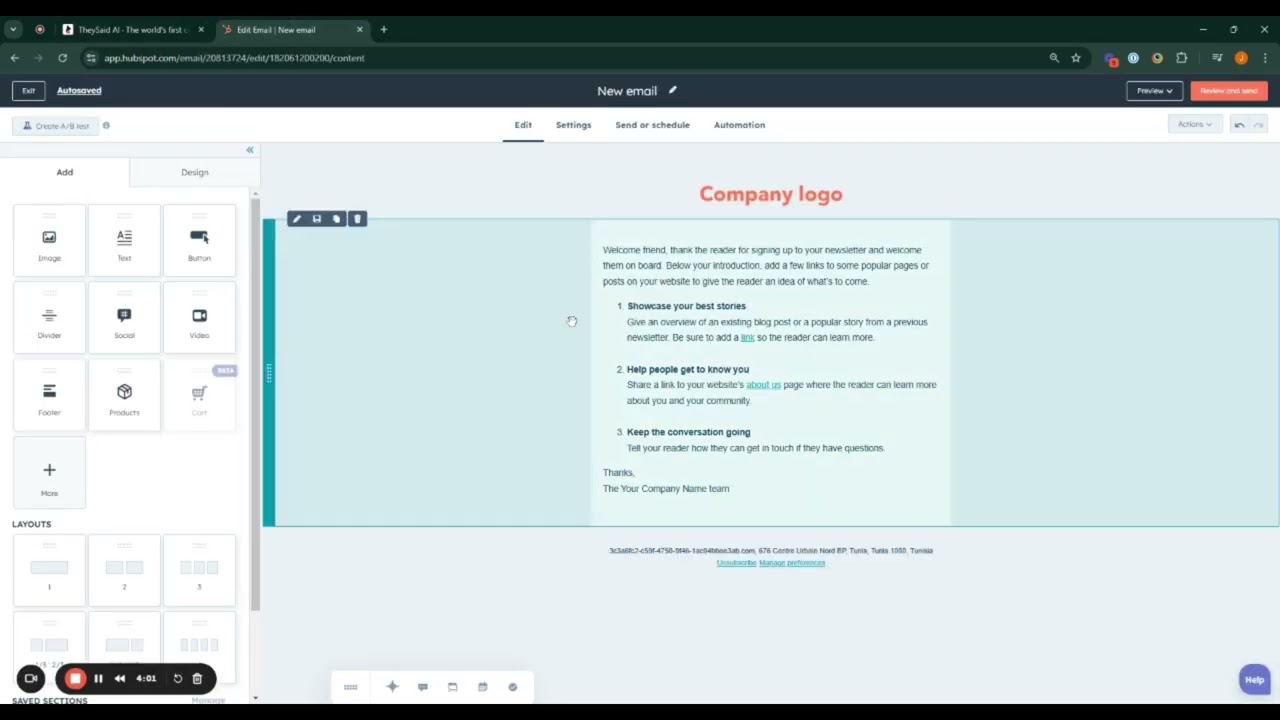
Task: Open browser extensions puzzle icon
Action: click(1182, 58)
